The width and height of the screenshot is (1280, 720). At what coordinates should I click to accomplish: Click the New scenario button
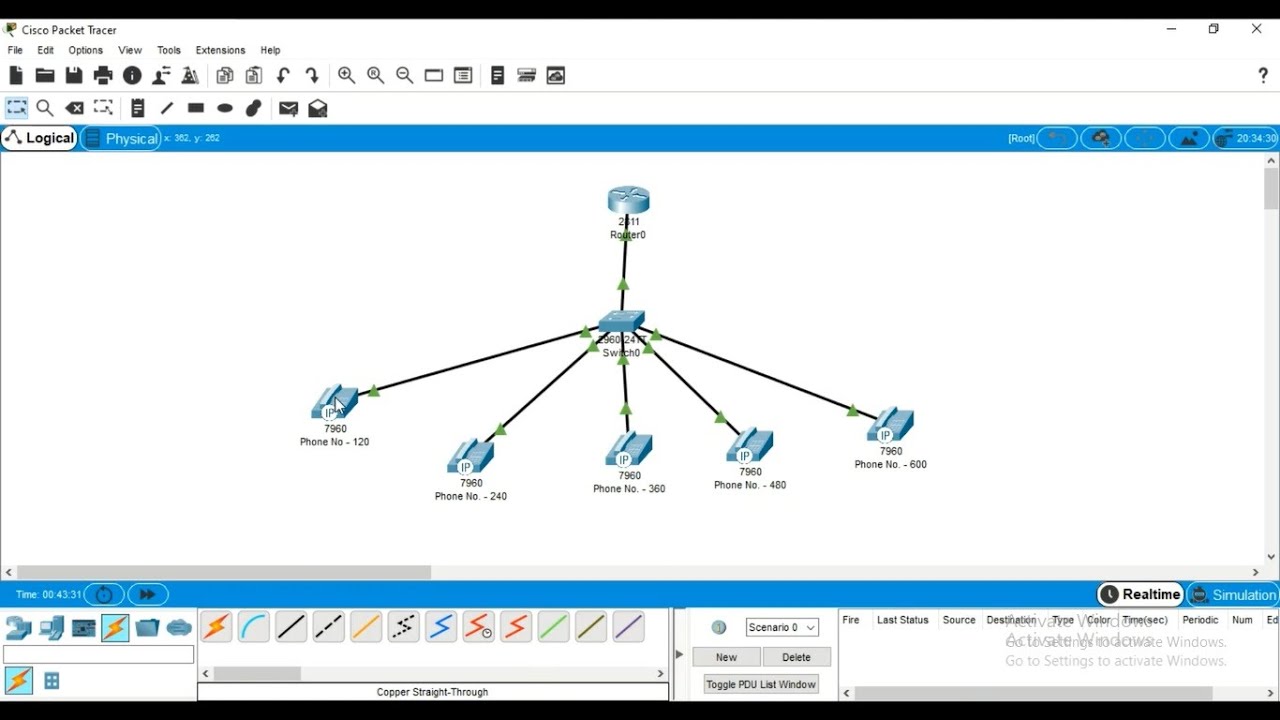[x=727, y=657]
